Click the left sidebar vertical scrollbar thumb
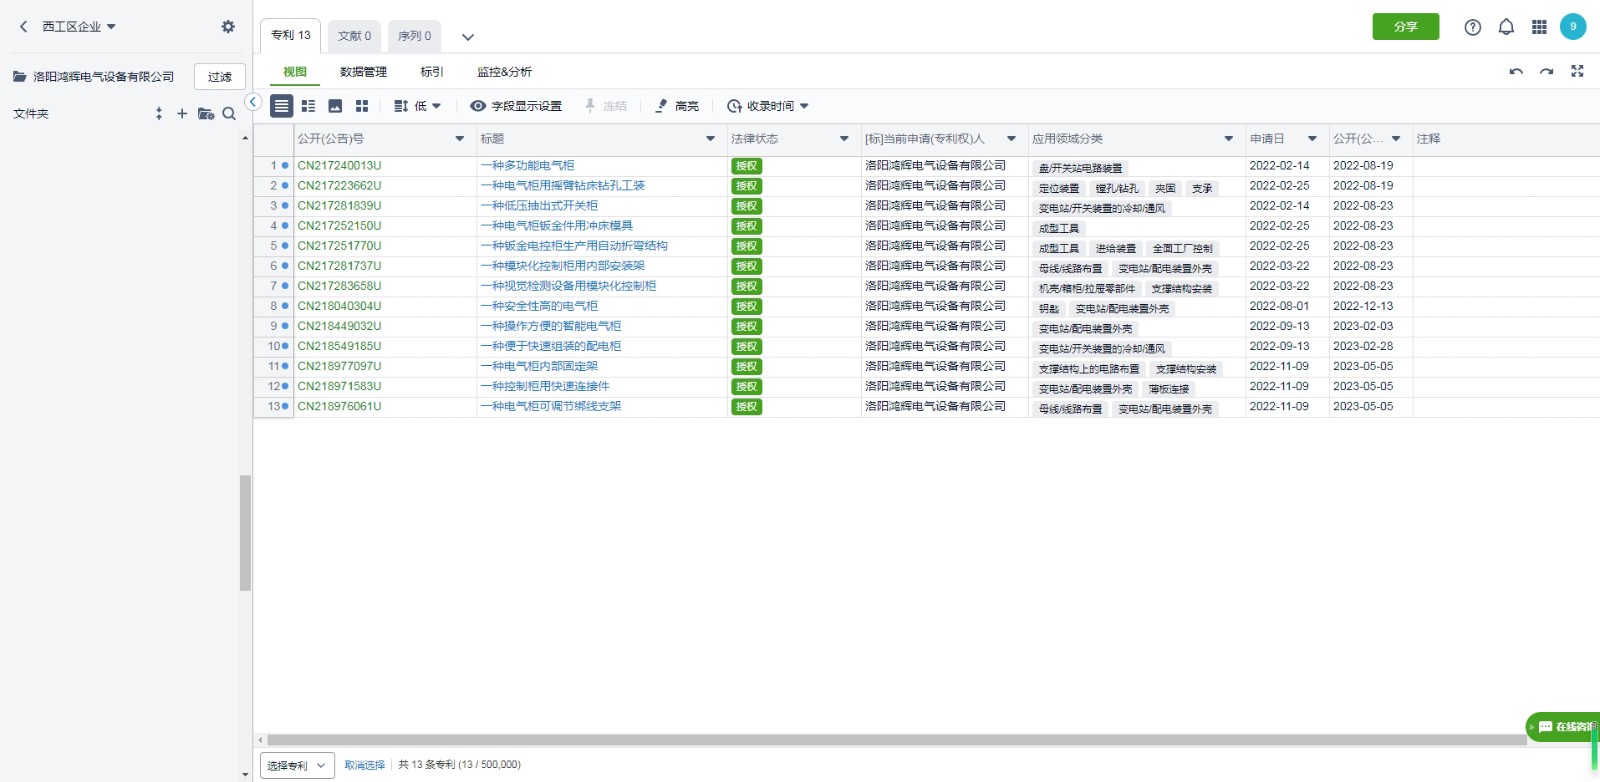Image resolution: width=1600 pixels, height=782 pixels. coord(245,533)
